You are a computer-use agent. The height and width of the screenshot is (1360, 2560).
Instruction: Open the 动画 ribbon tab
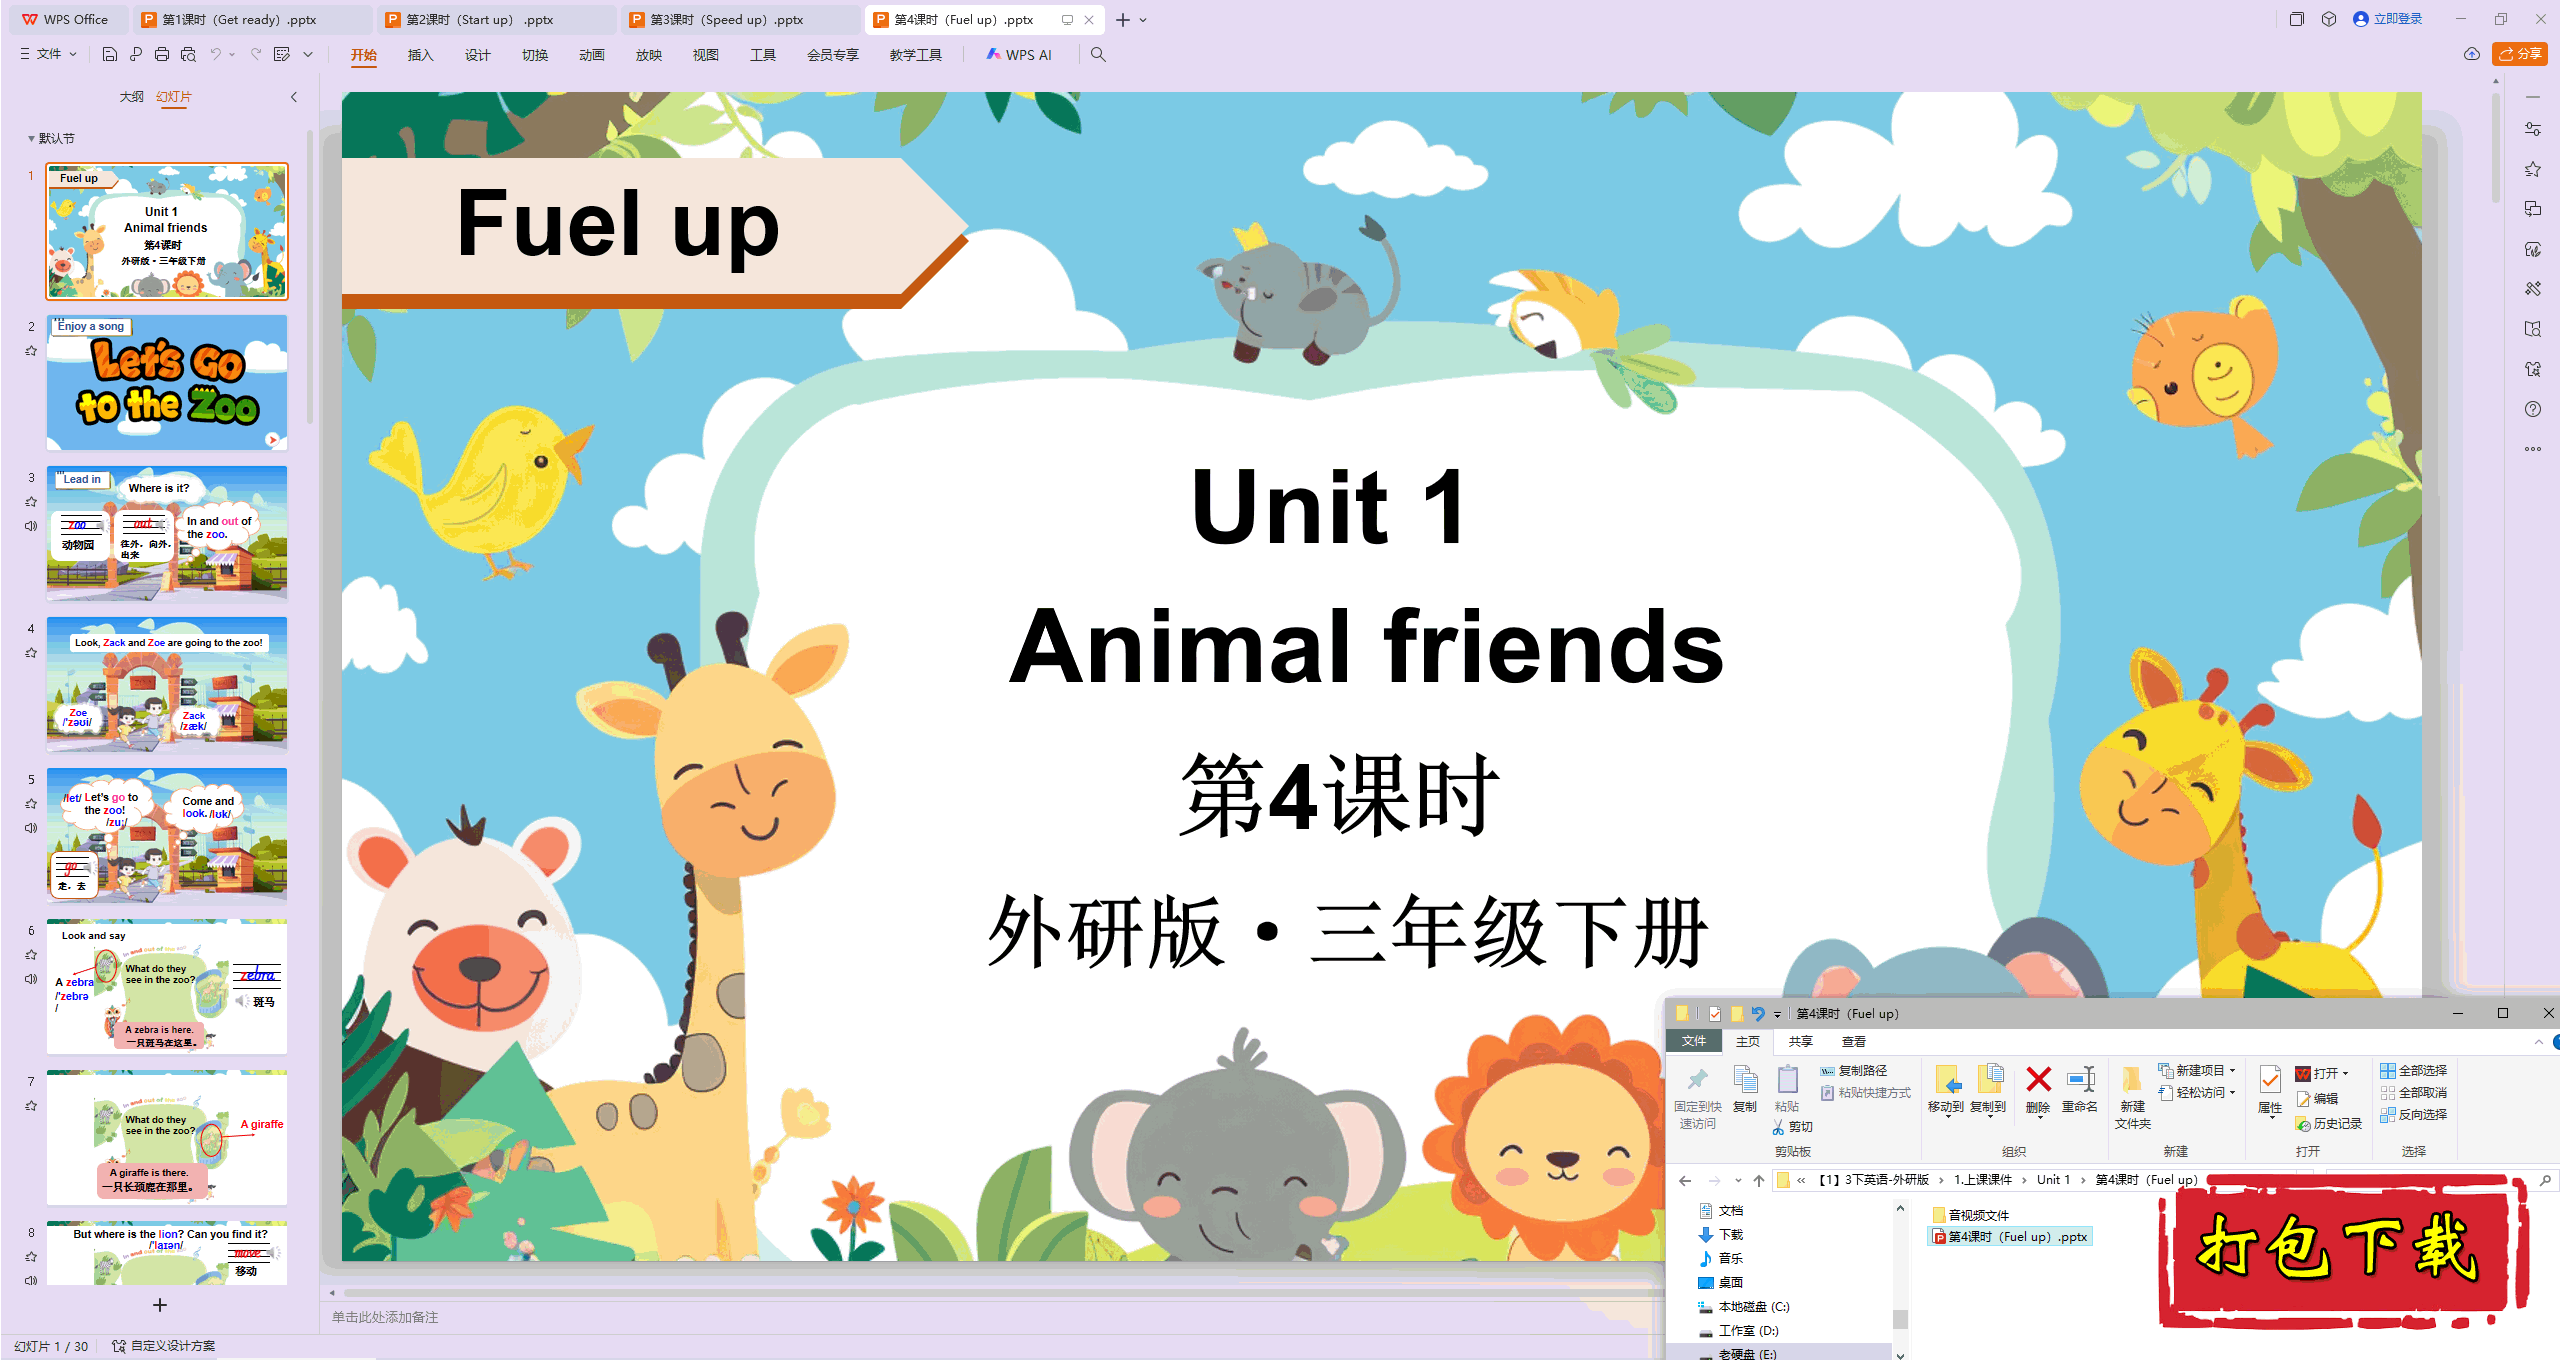[x=591, y=55]
